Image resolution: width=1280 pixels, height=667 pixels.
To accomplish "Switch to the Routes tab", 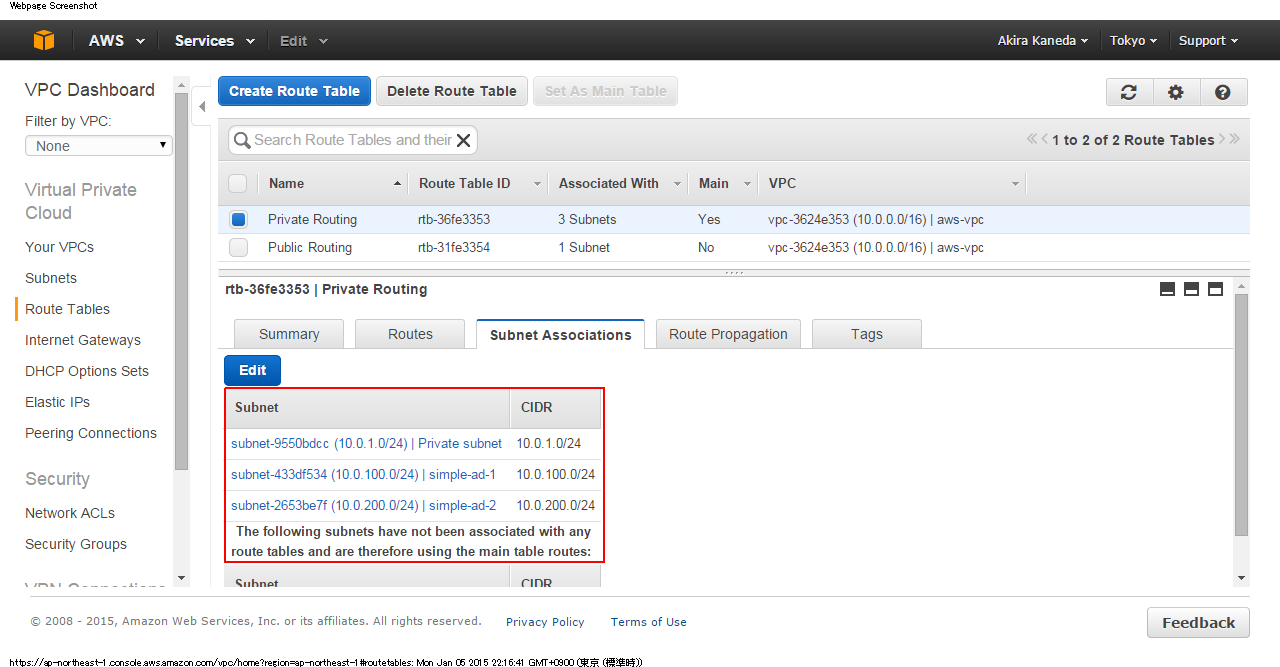I will click(410, 334).
